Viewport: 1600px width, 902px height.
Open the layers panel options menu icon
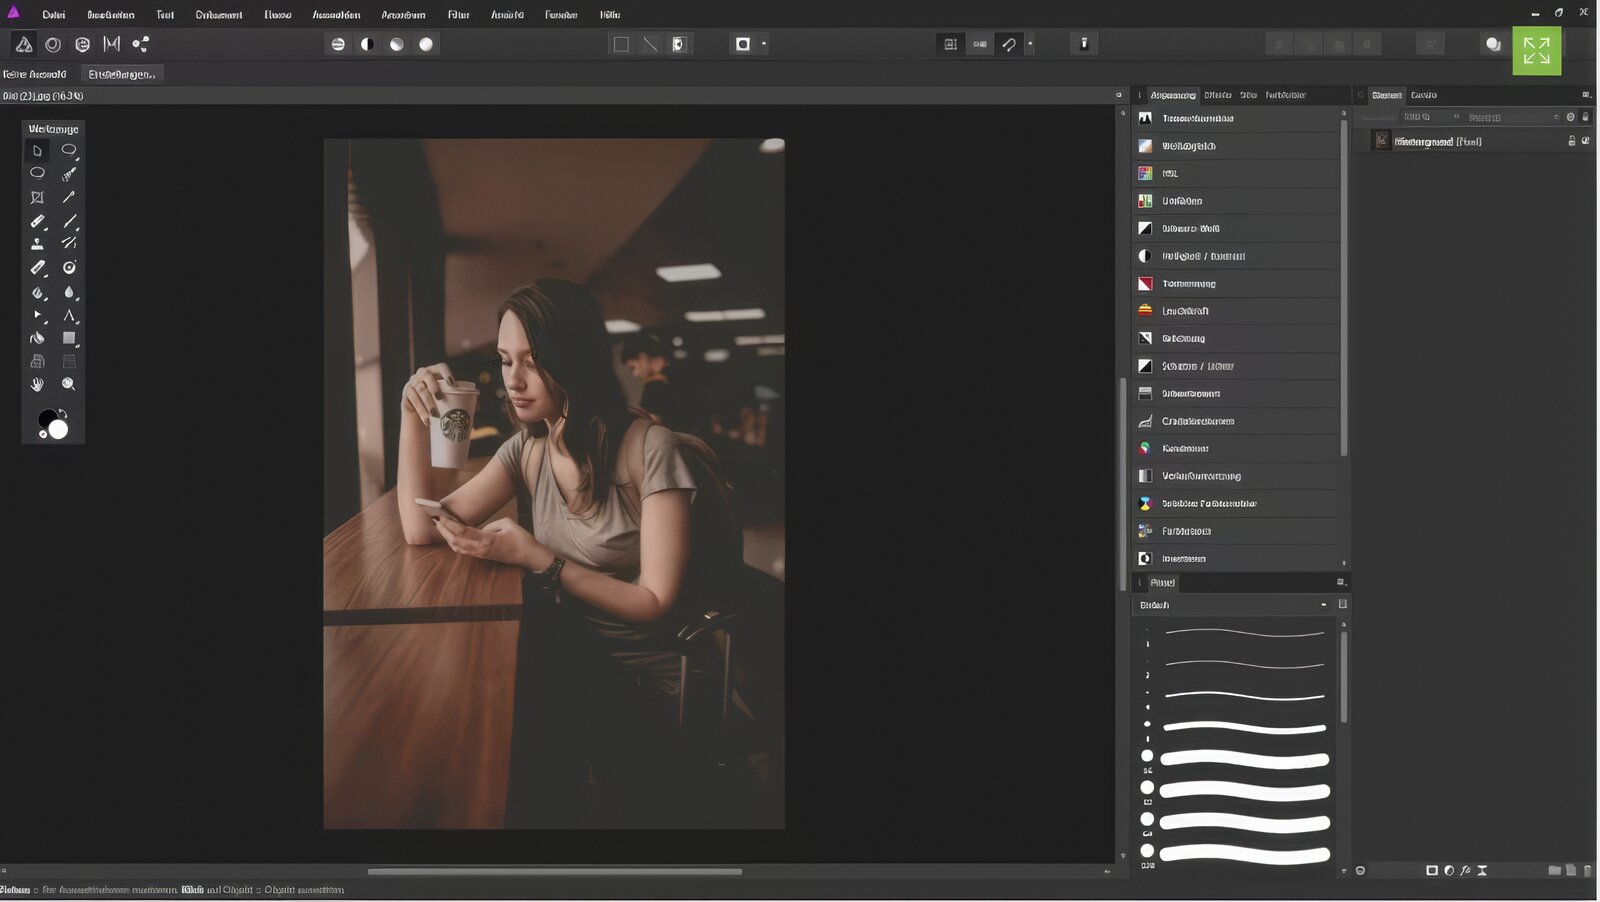pyautogui.click(x=1585, y=95)
